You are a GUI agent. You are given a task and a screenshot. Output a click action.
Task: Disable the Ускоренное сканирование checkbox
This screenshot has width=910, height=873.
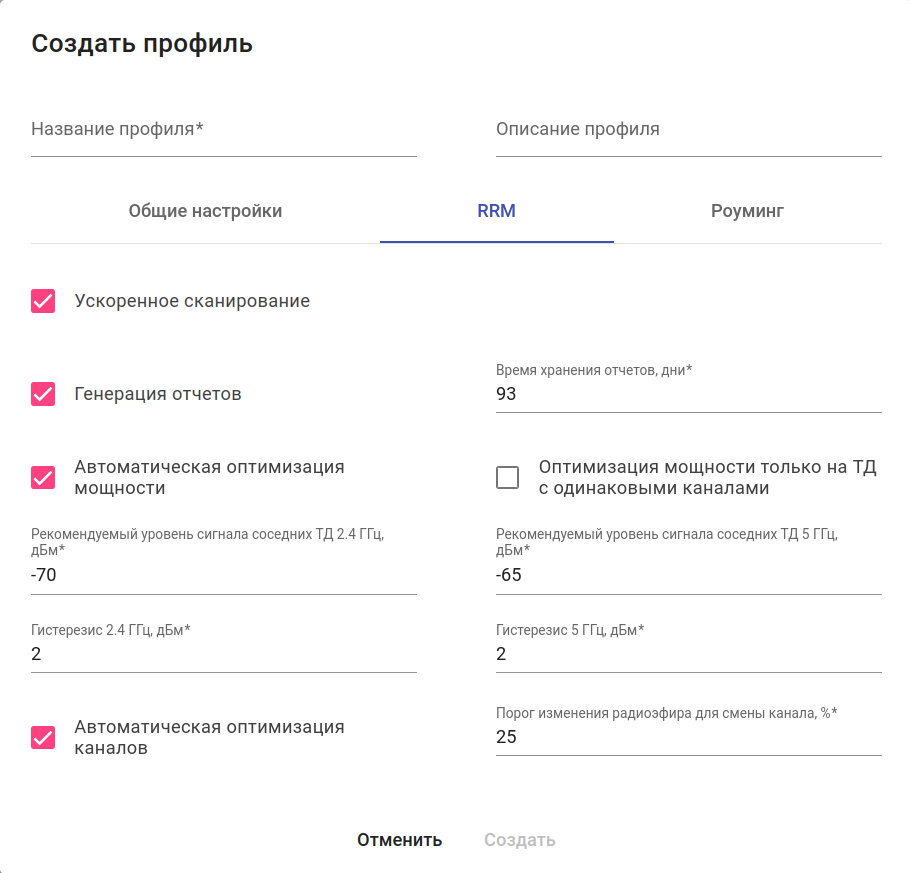[43, 301]
